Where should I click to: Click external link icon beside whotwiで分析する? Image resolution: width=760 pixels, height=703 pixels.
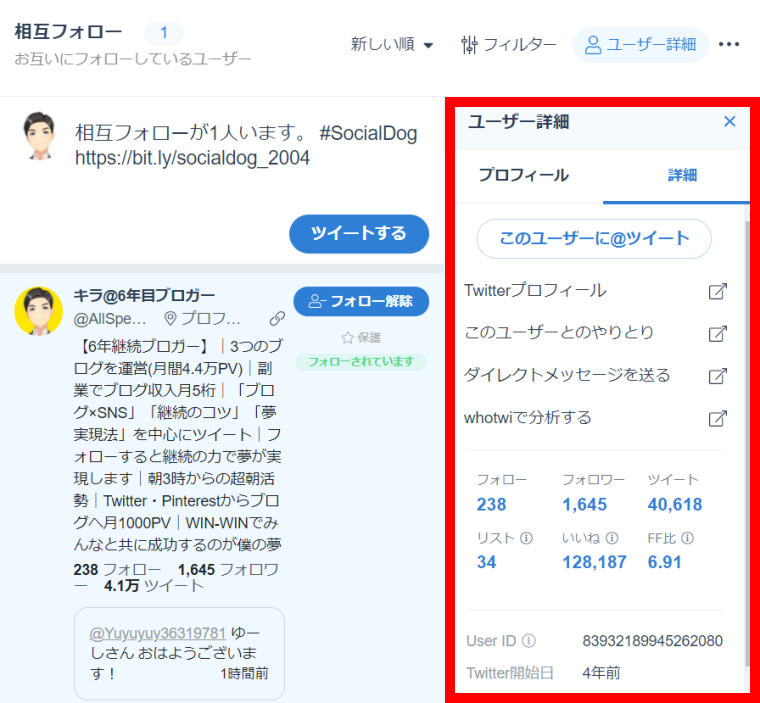pos(717,418)
